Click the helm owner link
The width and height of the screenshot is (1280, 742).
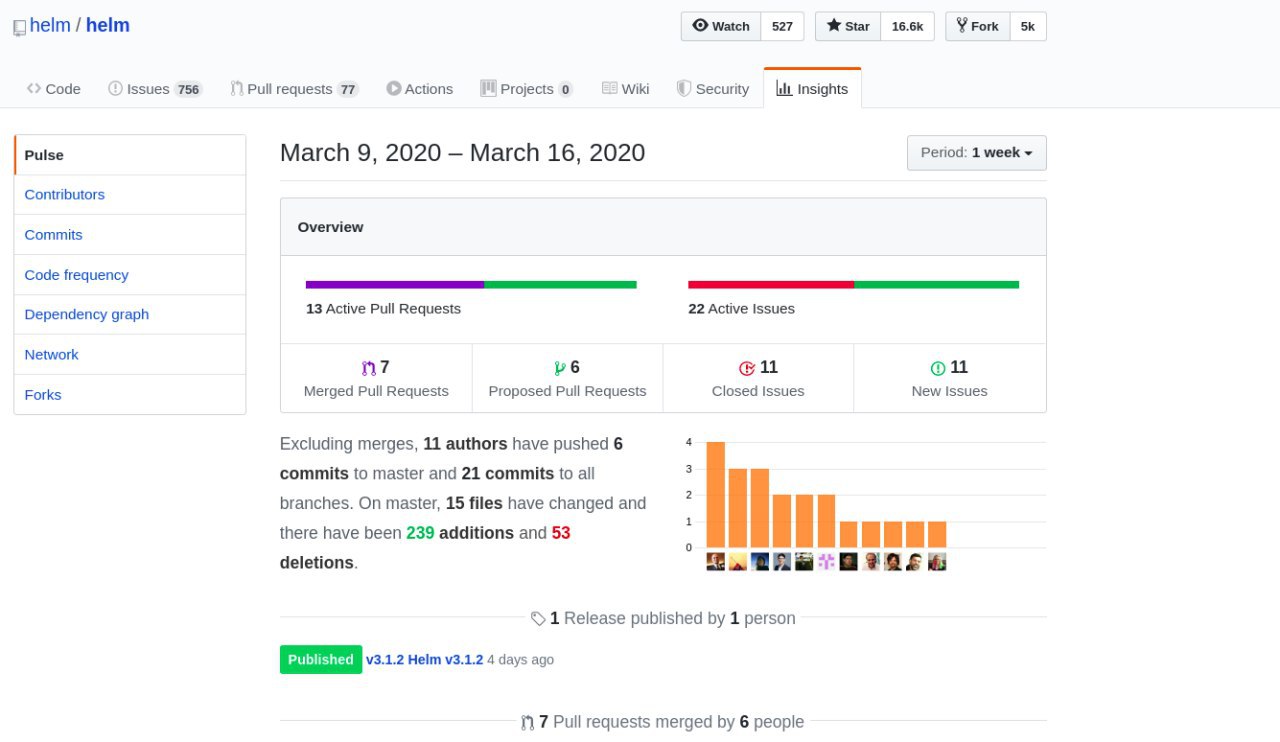tap(50, 25)
